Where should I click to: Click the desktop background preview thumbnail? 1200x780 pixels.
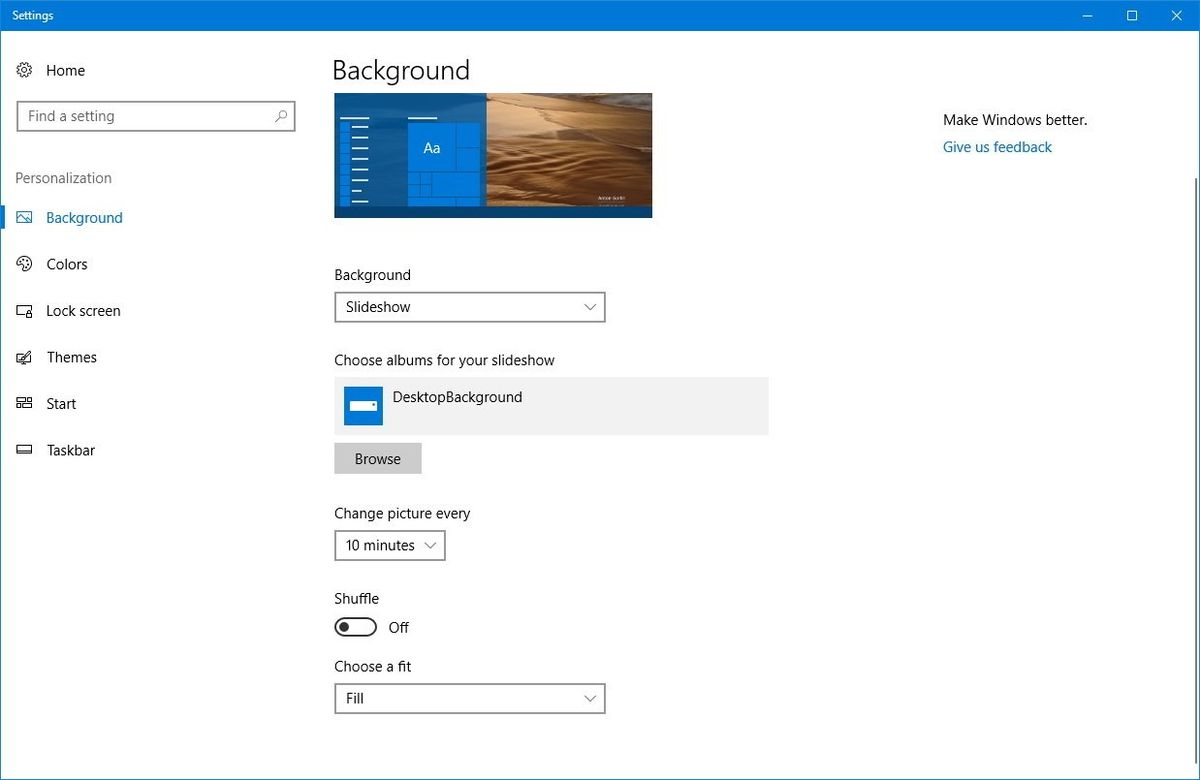pos(493,155)
